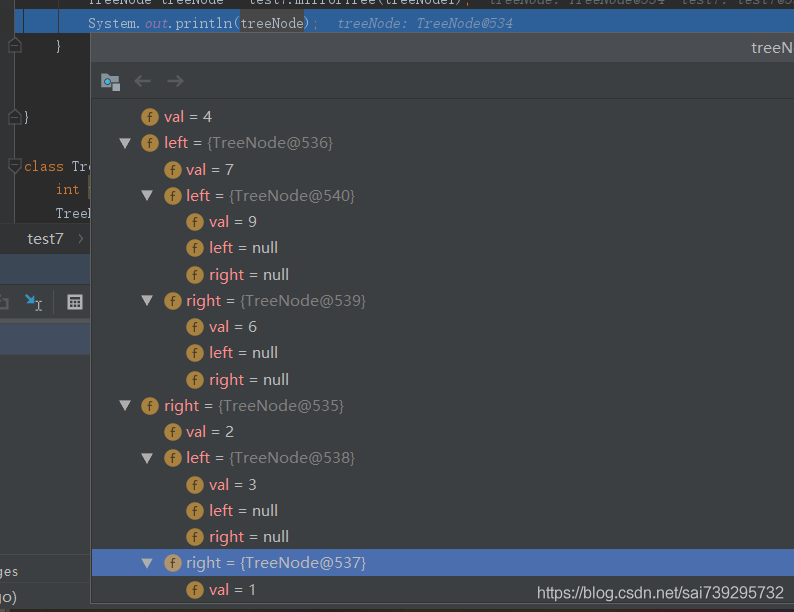Collapse the left = TreeNode@536 node
This screenshot has width=794, height=612.
[x=125, y=143]
